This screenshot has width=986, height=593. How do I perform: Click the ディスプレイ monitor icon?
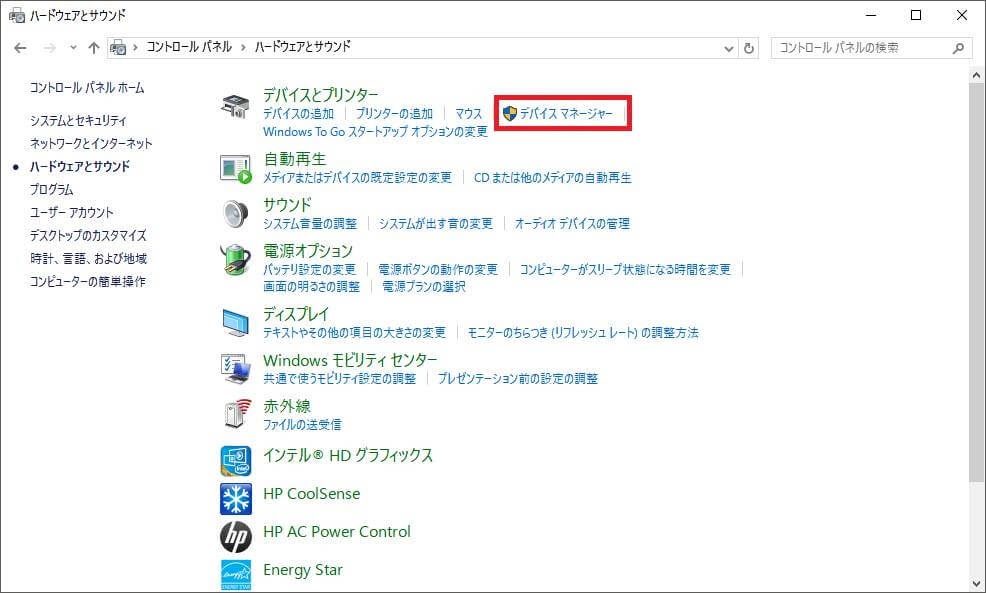coord(236,322)
